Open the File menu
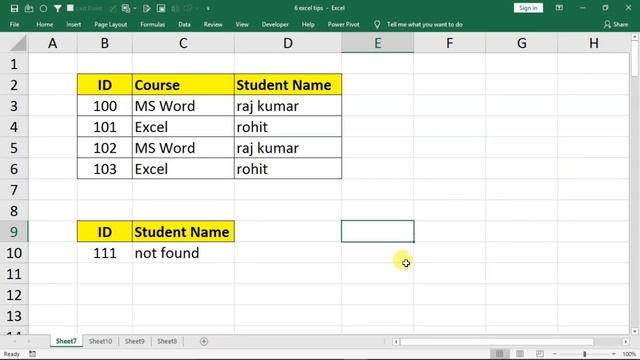The image size is (640, 360). (x=14, y=24)
